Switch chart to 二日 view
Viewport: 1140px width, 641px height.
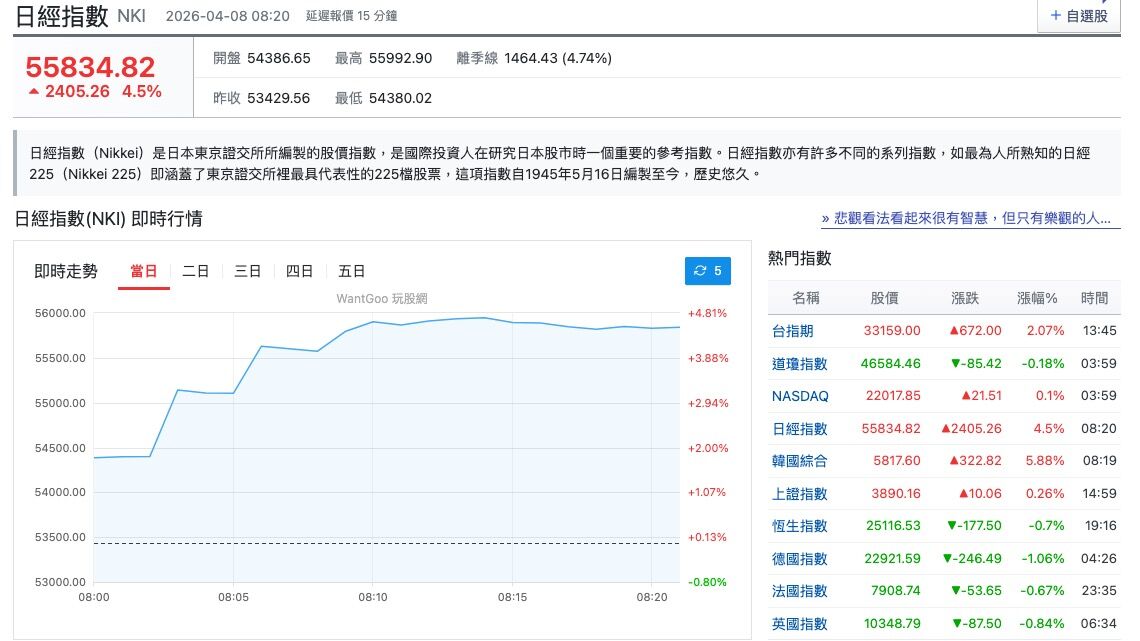[196, 271]
